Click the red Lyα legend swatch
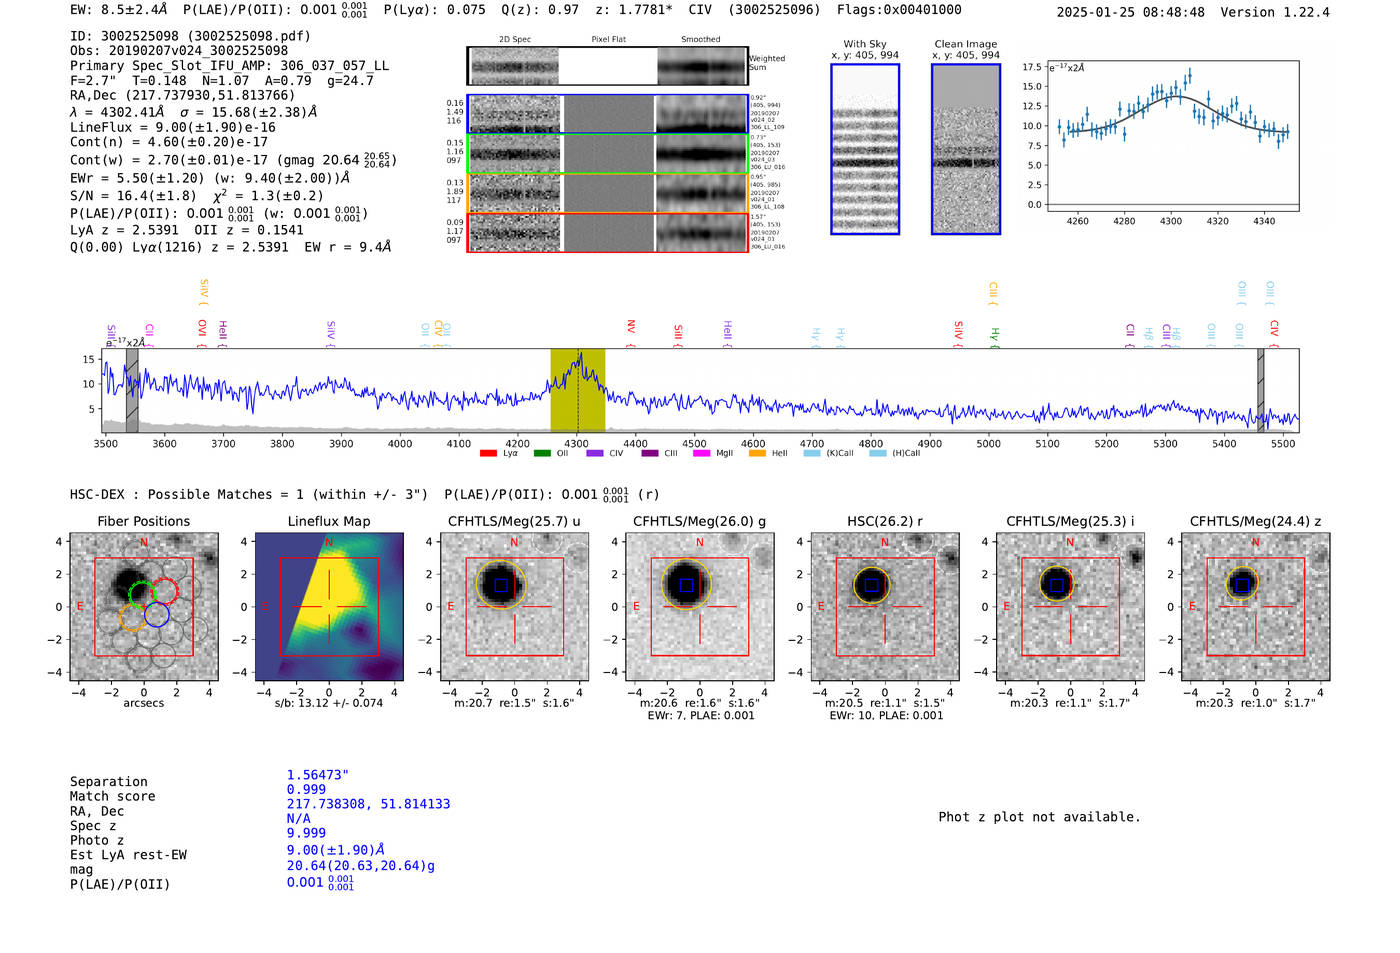1400x953 pixels. 488,453
